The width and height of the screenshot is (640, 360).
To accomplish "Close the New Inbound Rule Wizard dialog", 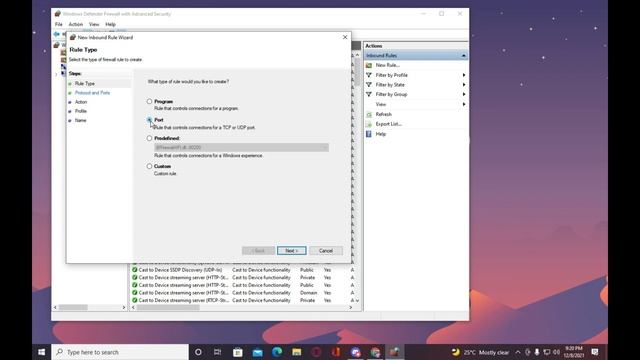I will pos(345,37).
